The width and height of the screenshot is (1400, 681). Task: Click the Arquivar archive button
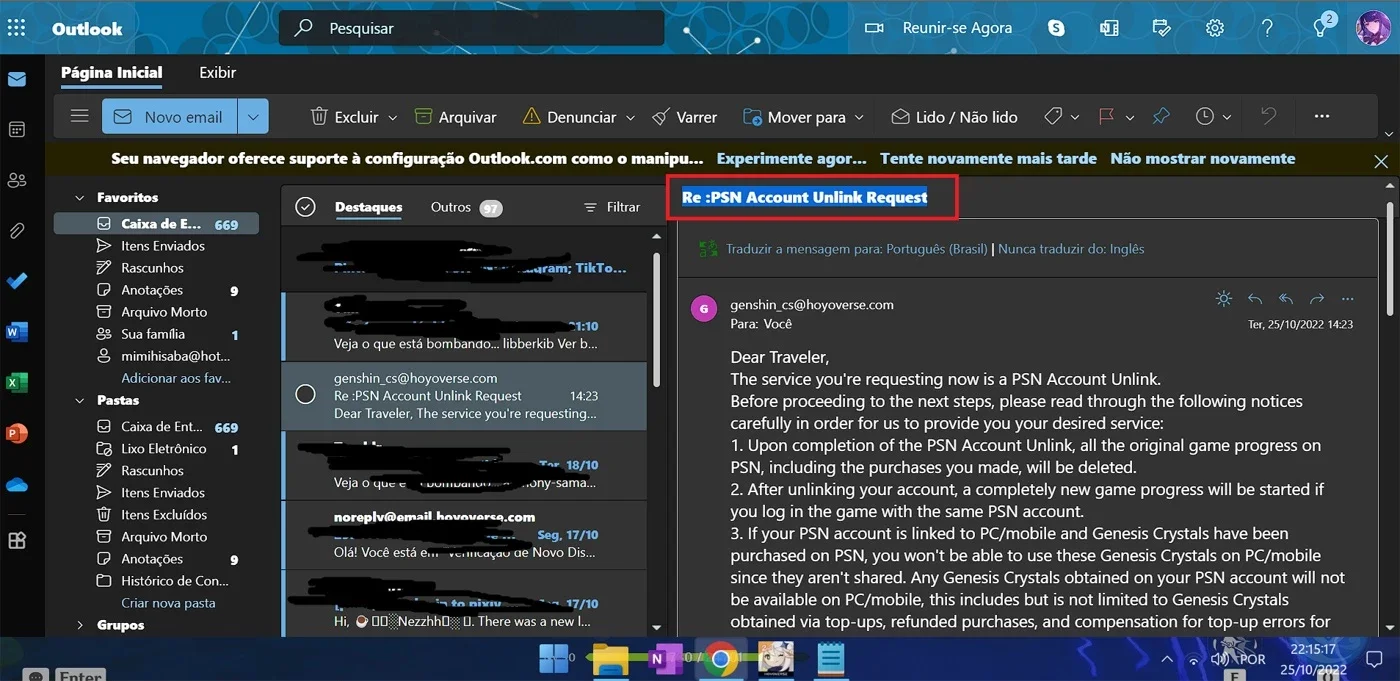pyautogui.click(x=456, y=117)
